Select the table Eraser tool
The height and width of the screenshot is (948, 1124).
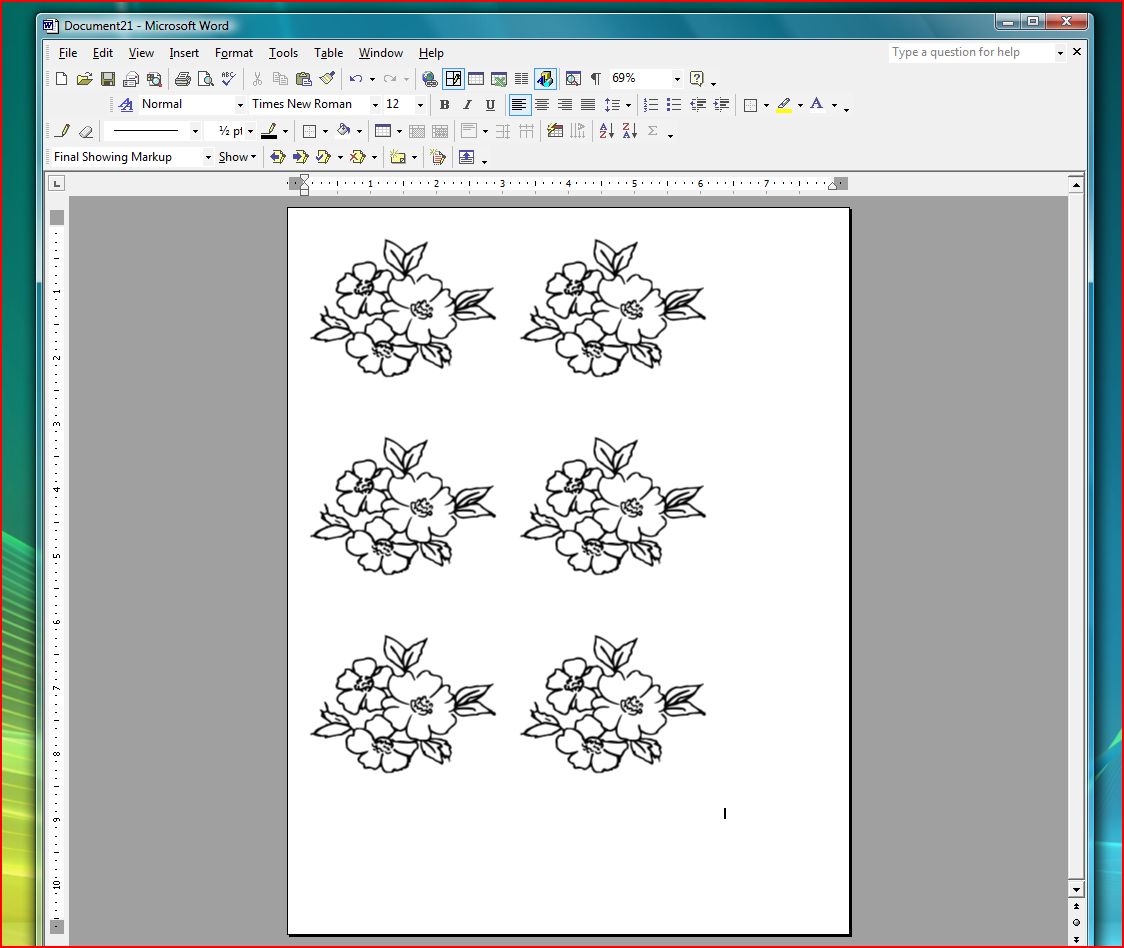click(85, 131)
